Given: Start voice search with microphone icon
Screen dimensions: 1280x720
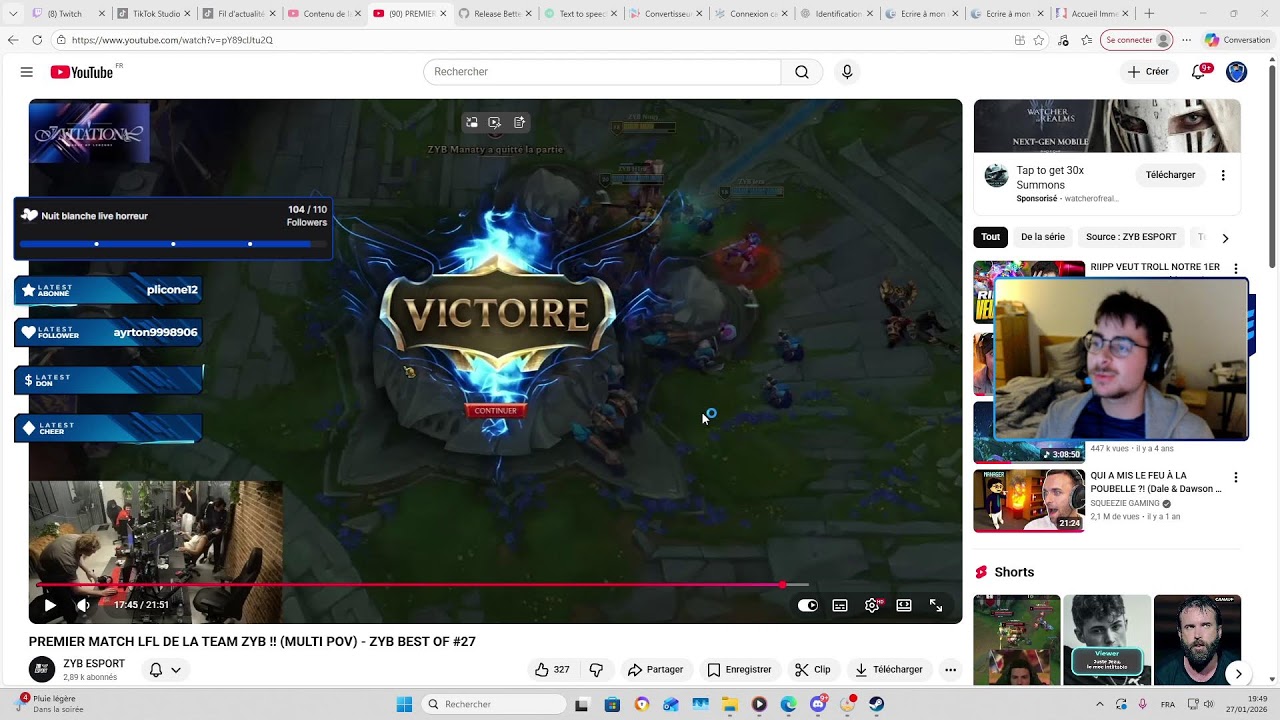Looking at the screenshot, I should coord(847,72).
